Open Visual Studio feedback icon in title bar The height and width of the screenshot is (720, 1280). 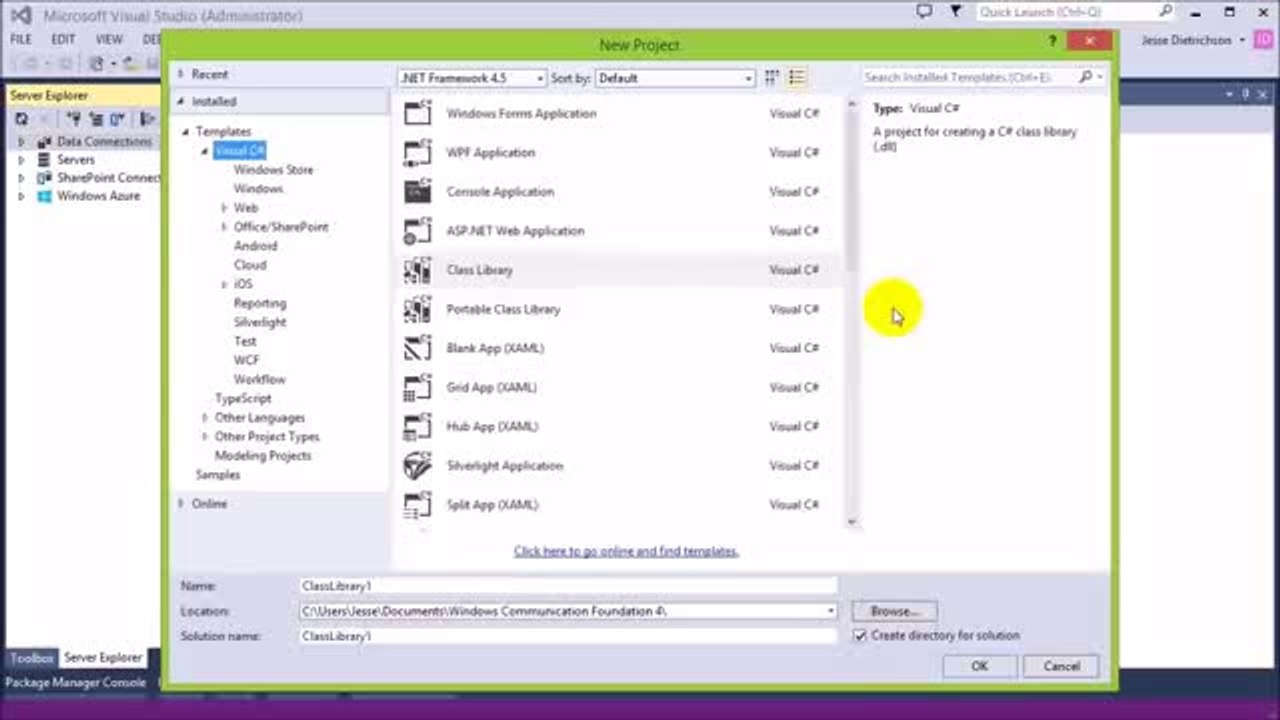point(924,12)
